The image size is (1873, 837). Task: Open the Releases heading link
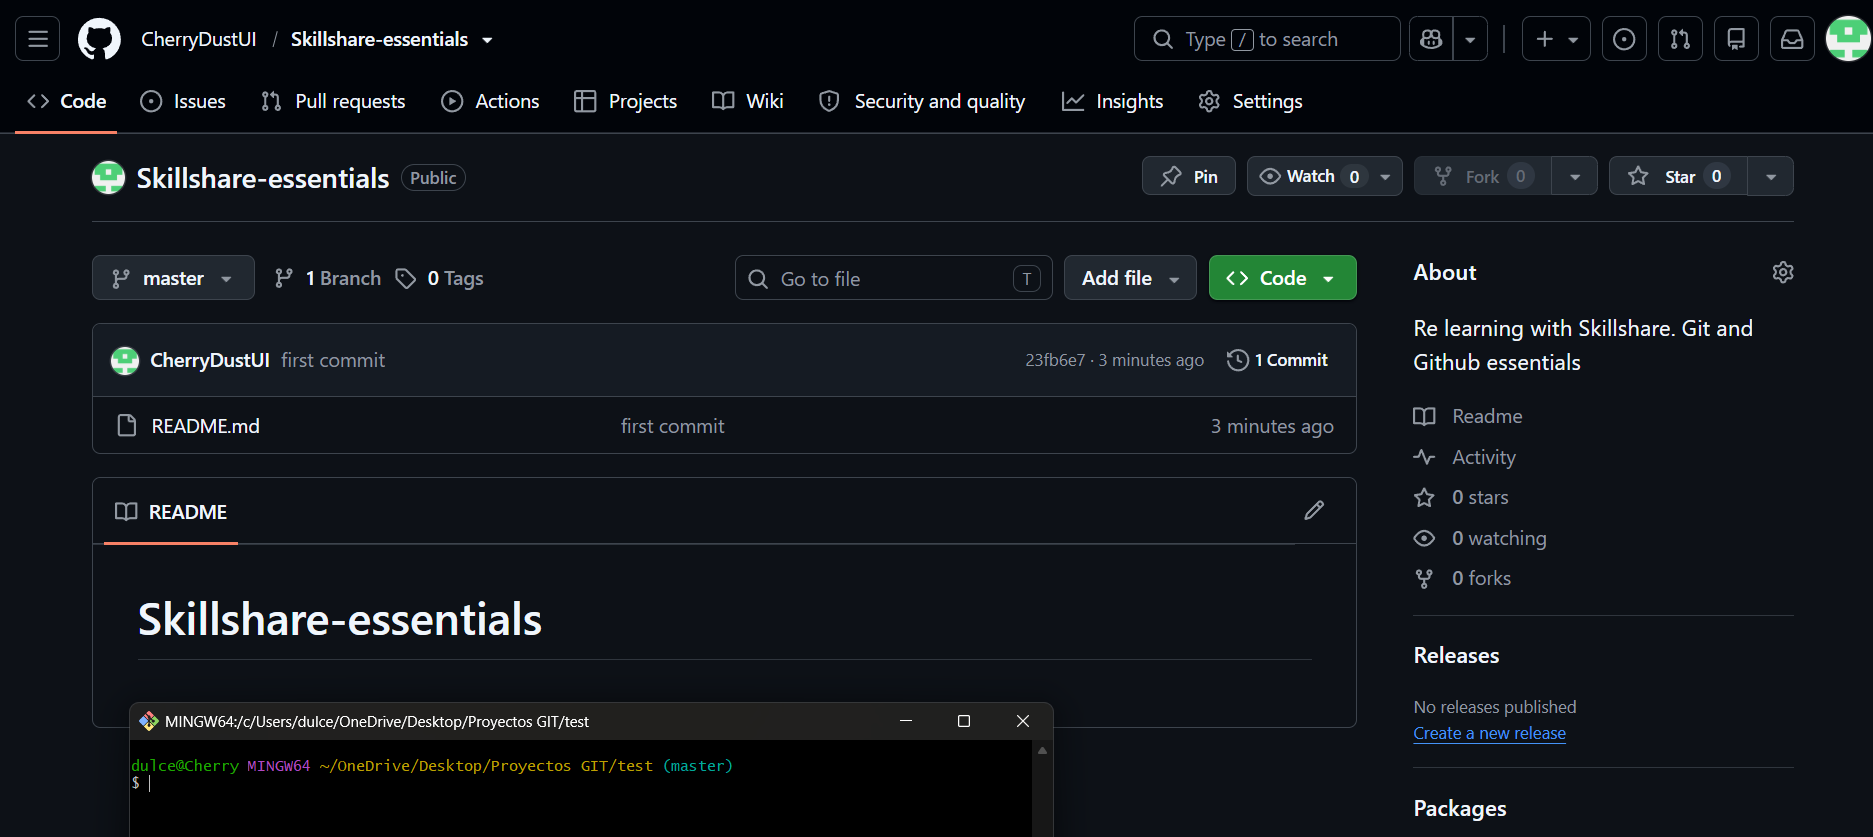[x=1456, y=655]
